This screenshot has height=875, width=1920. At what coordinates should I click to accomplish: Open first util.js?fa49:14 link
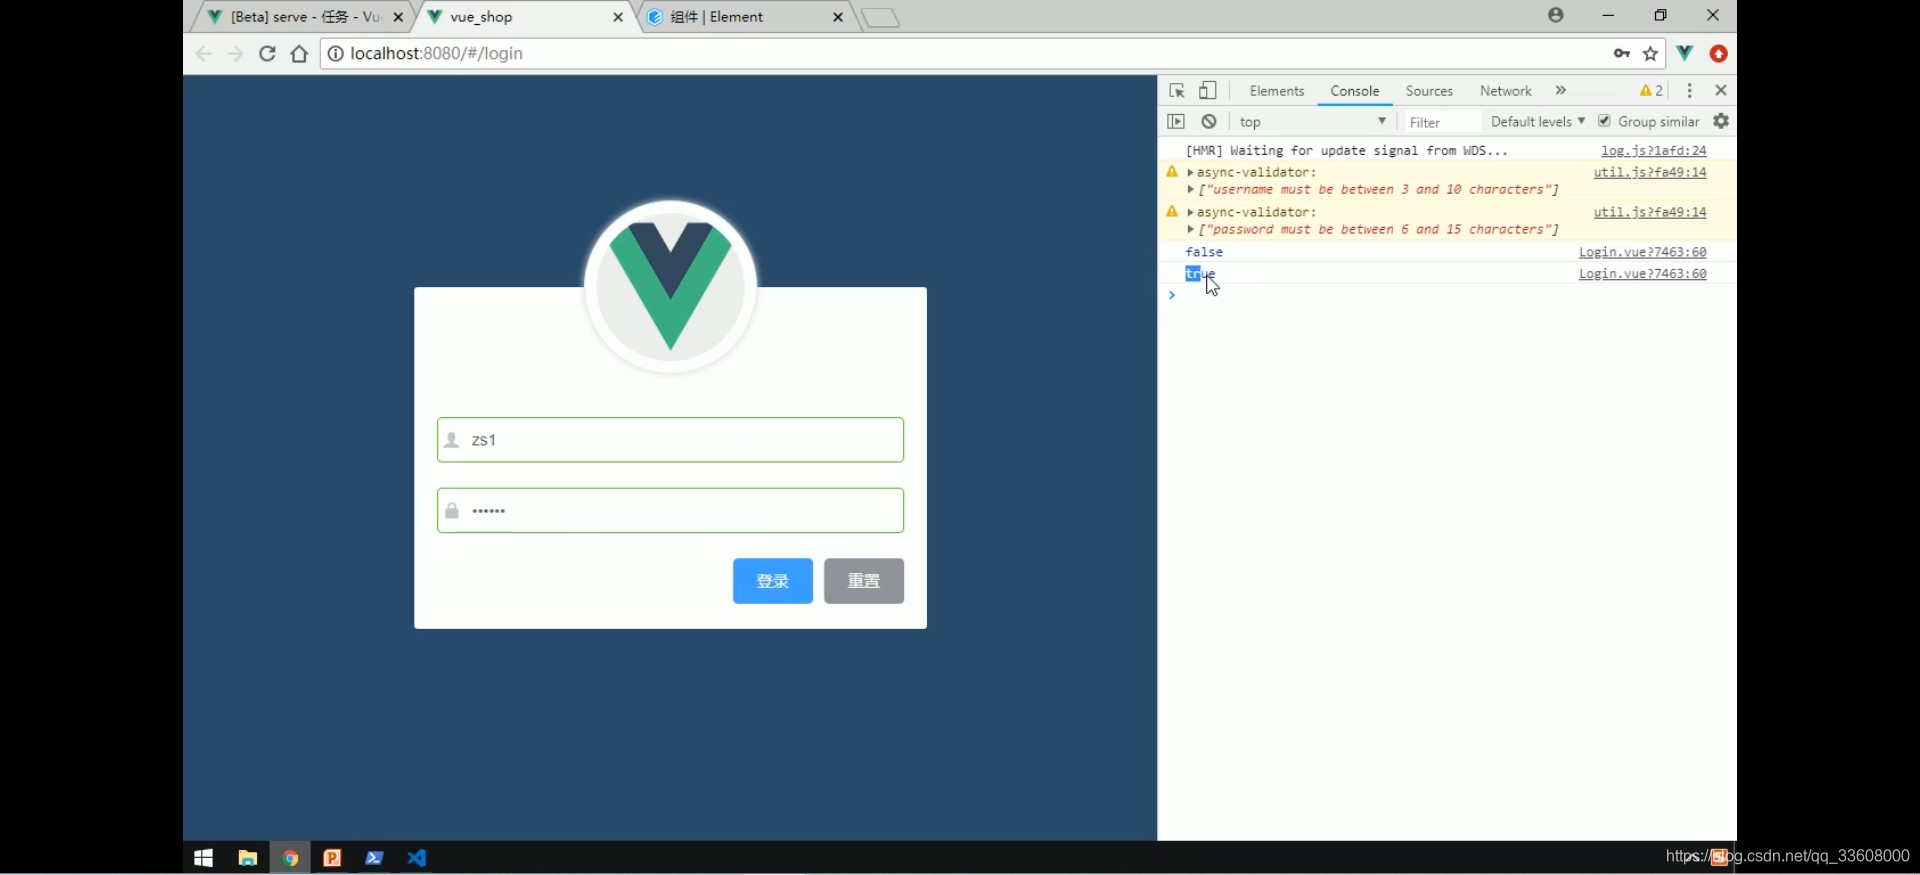coord(1650,173)
